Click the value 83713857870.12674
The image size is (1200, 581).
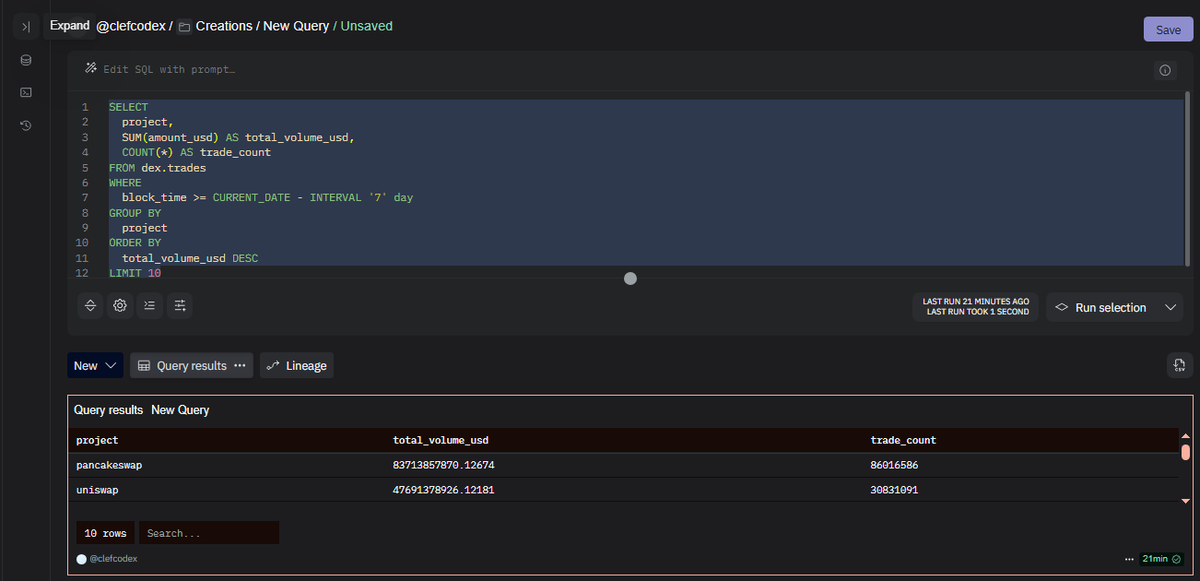pyautogui.click(x=444, y=465)
